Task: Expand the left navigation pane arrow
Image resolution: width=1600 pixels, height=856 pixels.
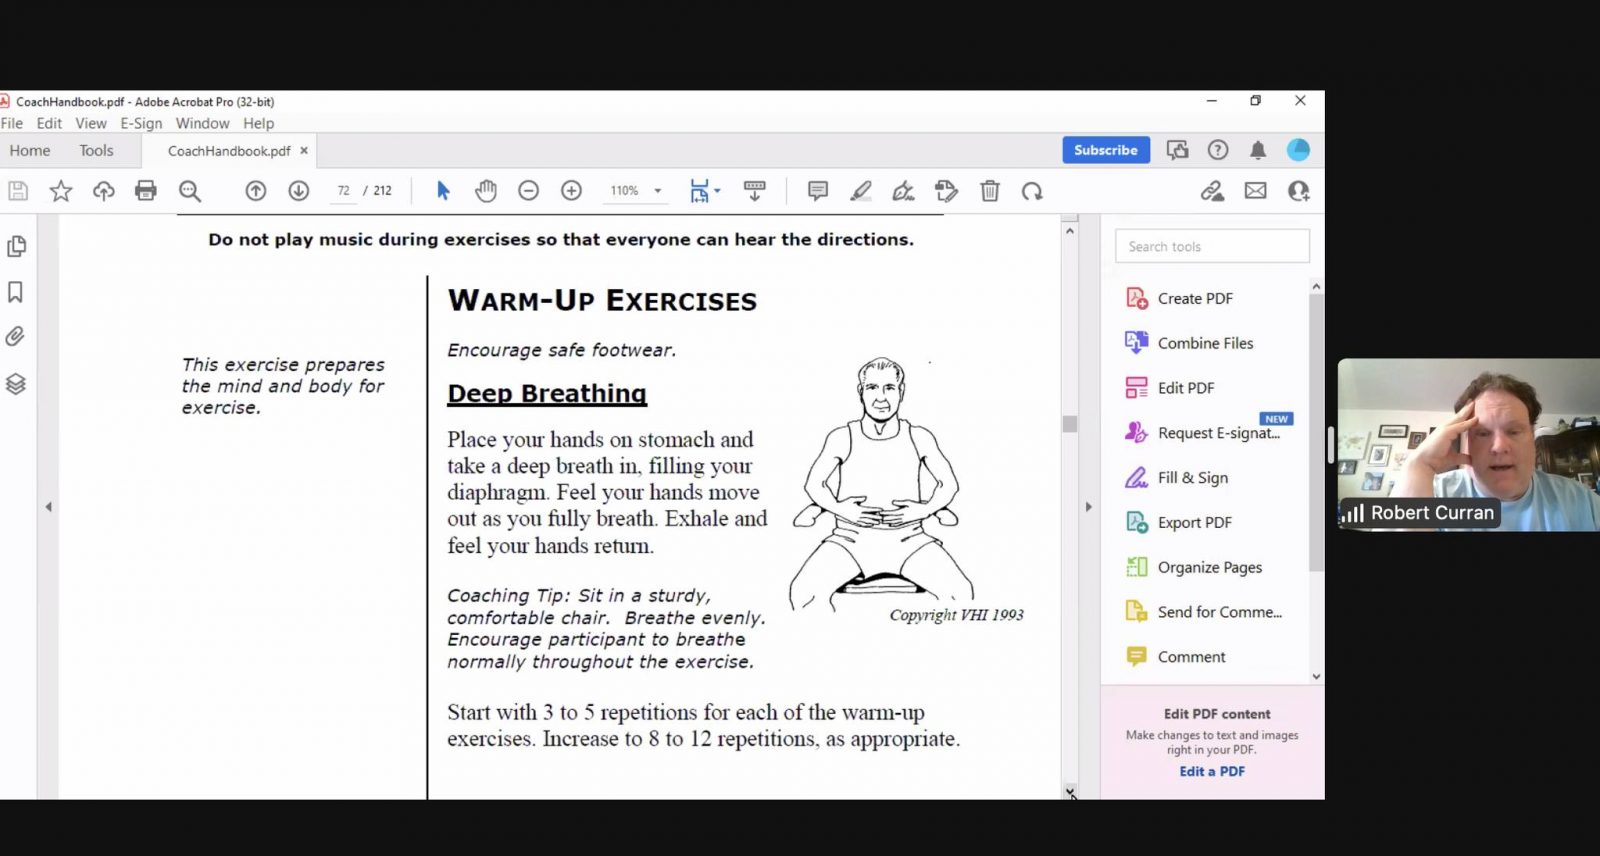Action: 48,507
